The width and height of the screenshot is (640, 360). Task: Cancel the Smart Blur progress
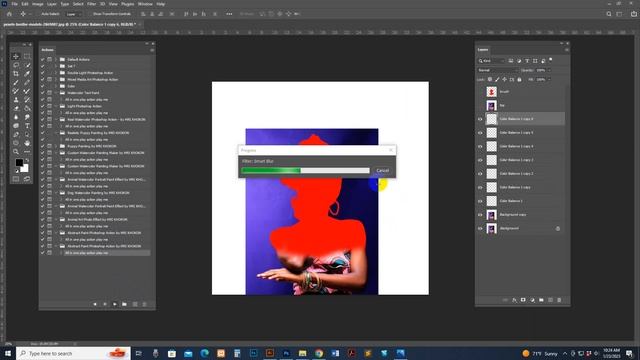pos(382,171)
